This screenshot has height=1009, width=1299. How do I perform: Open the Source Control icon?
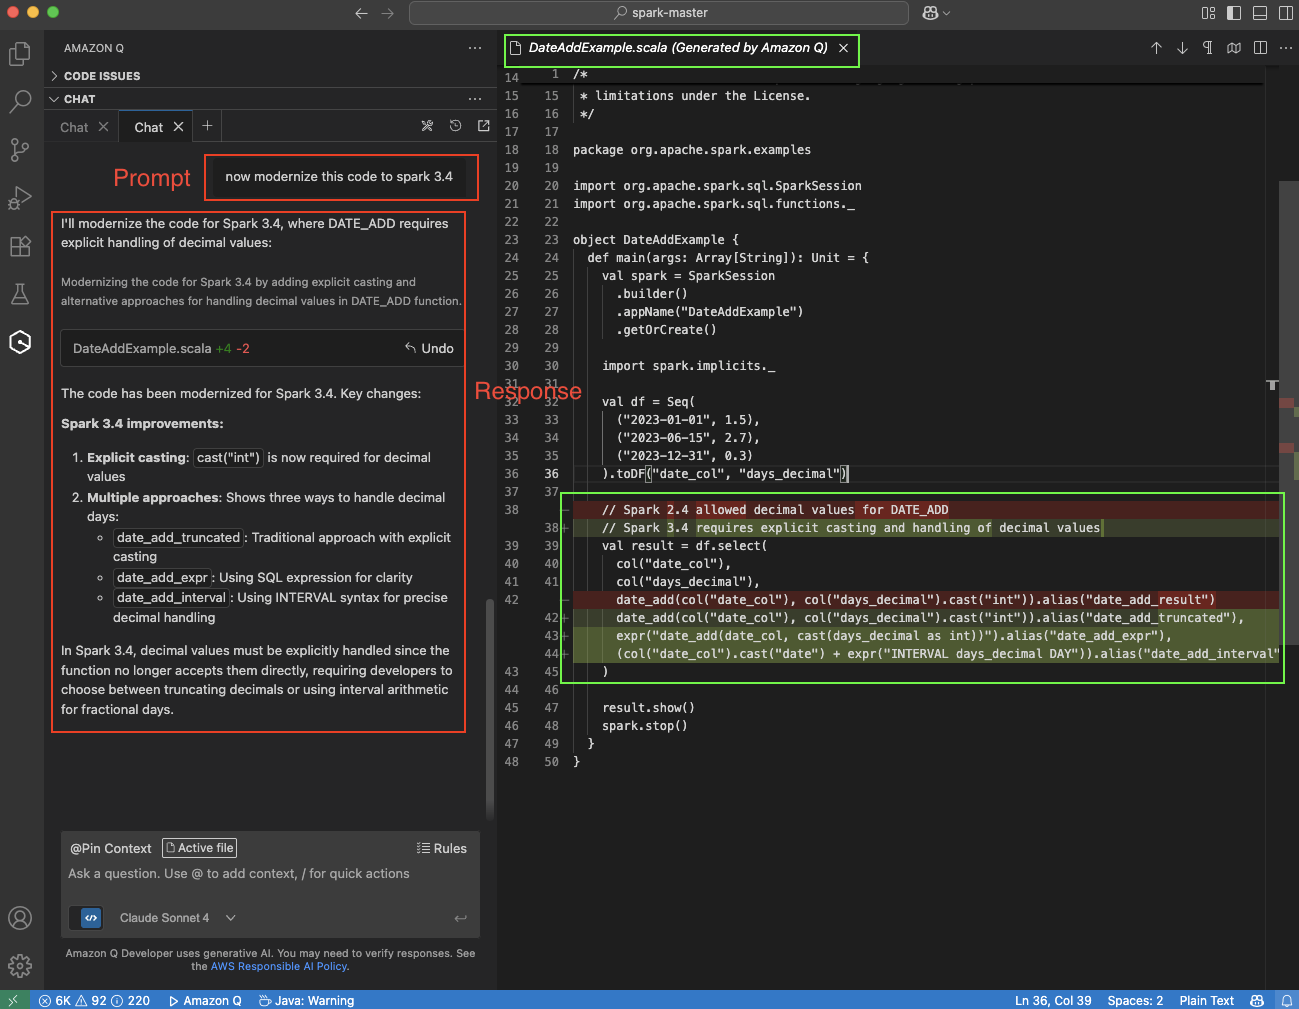[x=19, y=149]
